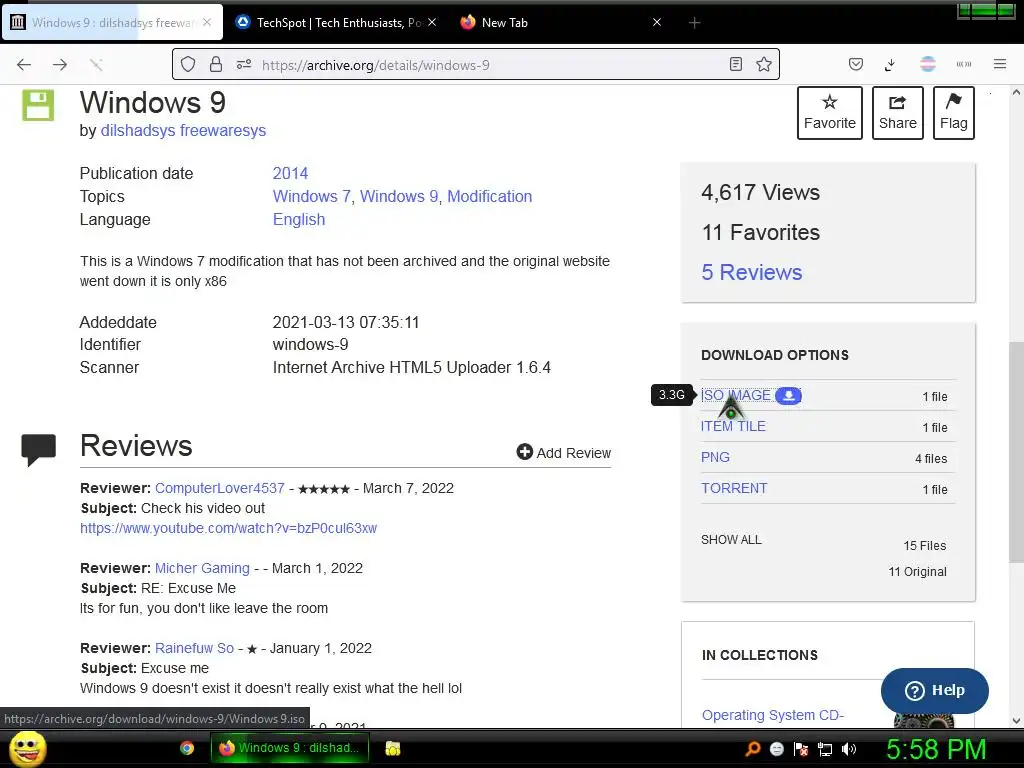The height and width of the screenshot is (768, 1024).
Task: Open the smiley face start menu
Action: point(28,748)
